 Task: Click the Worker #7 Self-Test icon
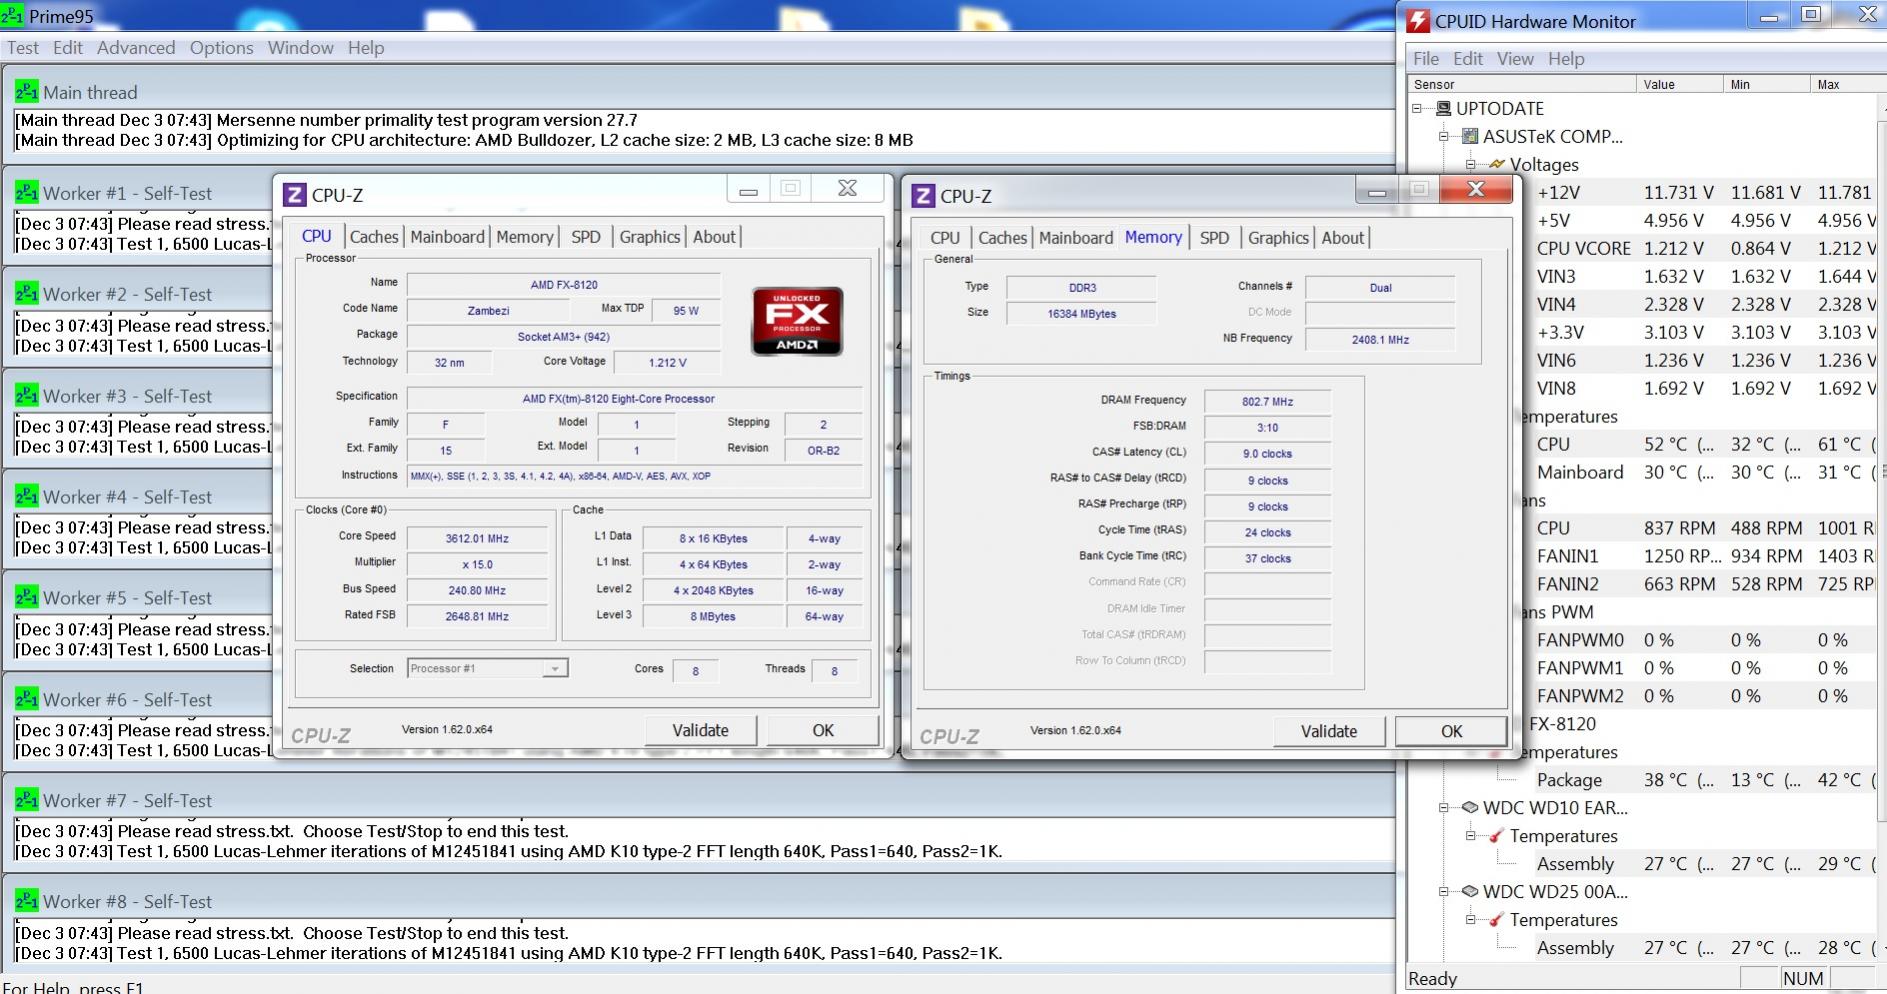tap(26, 801)
